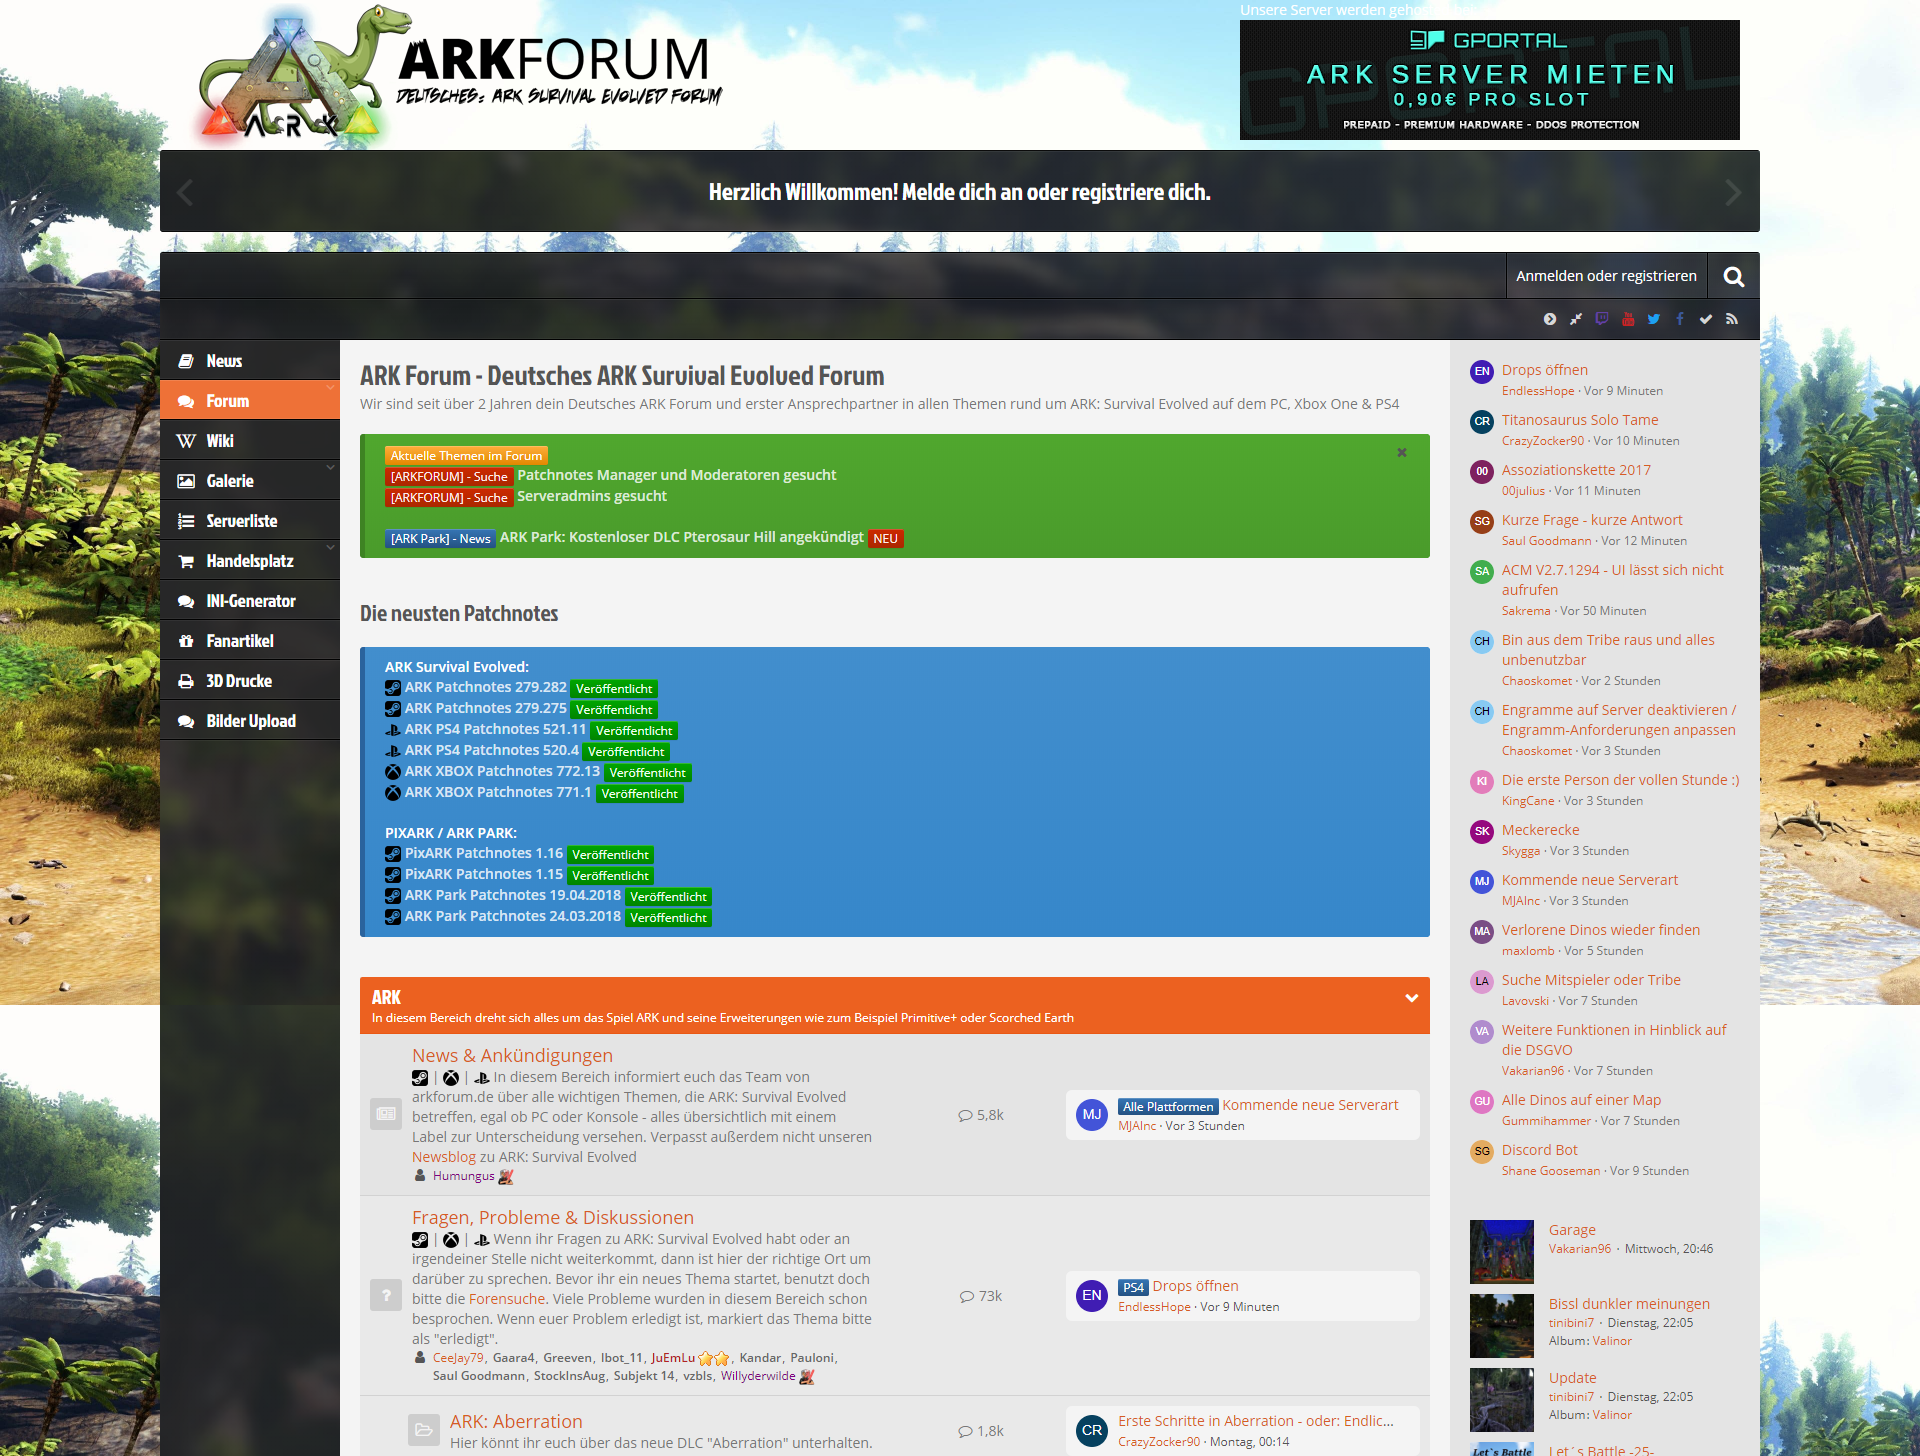Open the News menu item
The image size is (1920, 1456).
250,361
